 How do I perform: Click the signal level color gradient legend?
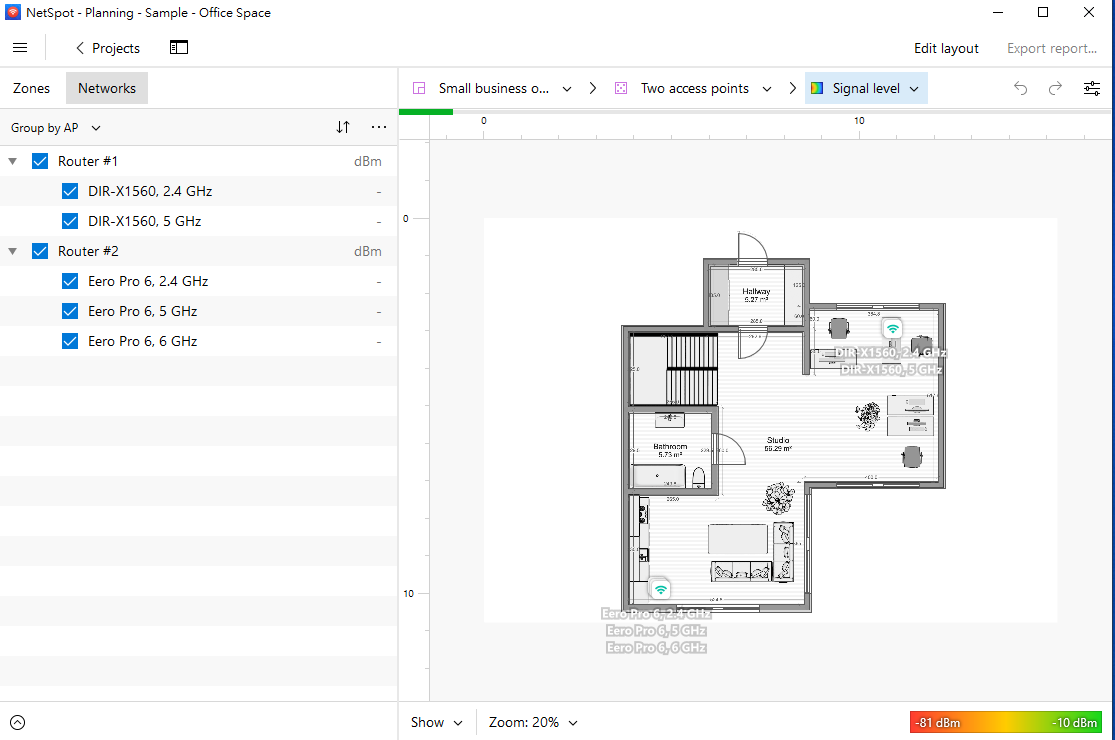click(1005, 722)
